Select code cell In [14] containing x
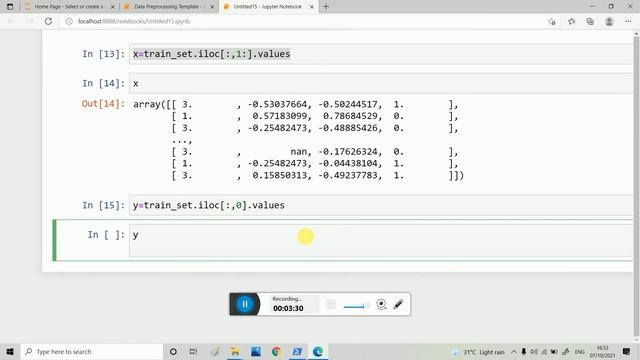 (x=381, y=83)
